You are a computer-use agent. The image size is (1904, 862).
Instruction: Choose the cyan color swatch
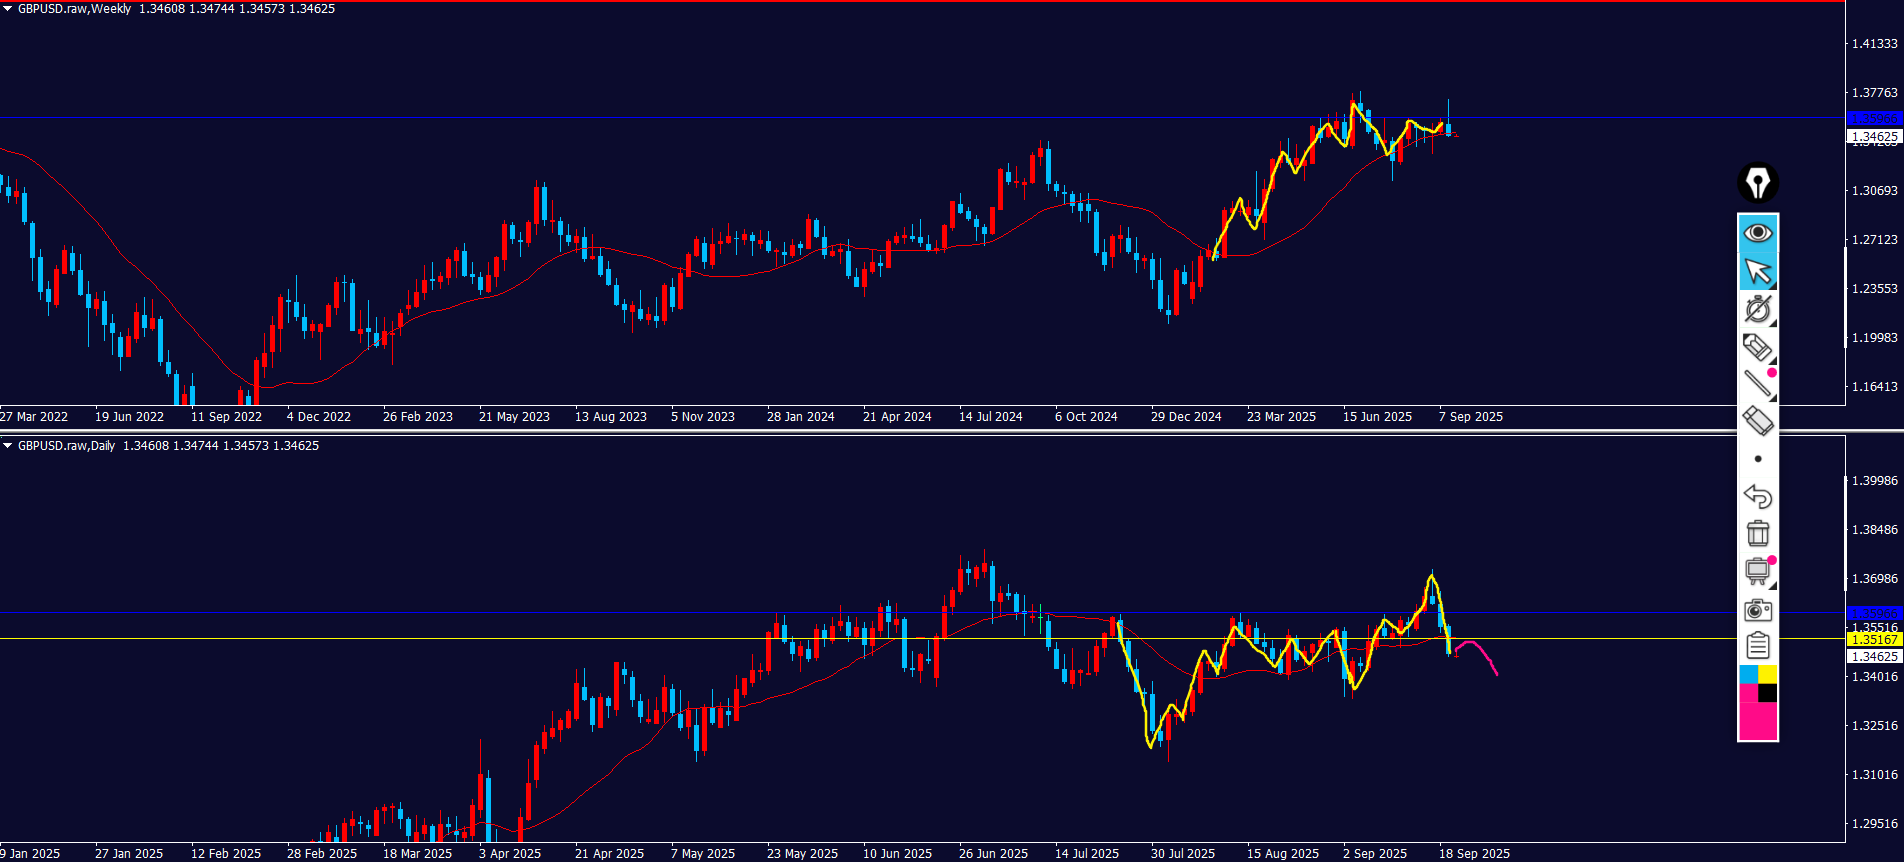pos(1749,675)
